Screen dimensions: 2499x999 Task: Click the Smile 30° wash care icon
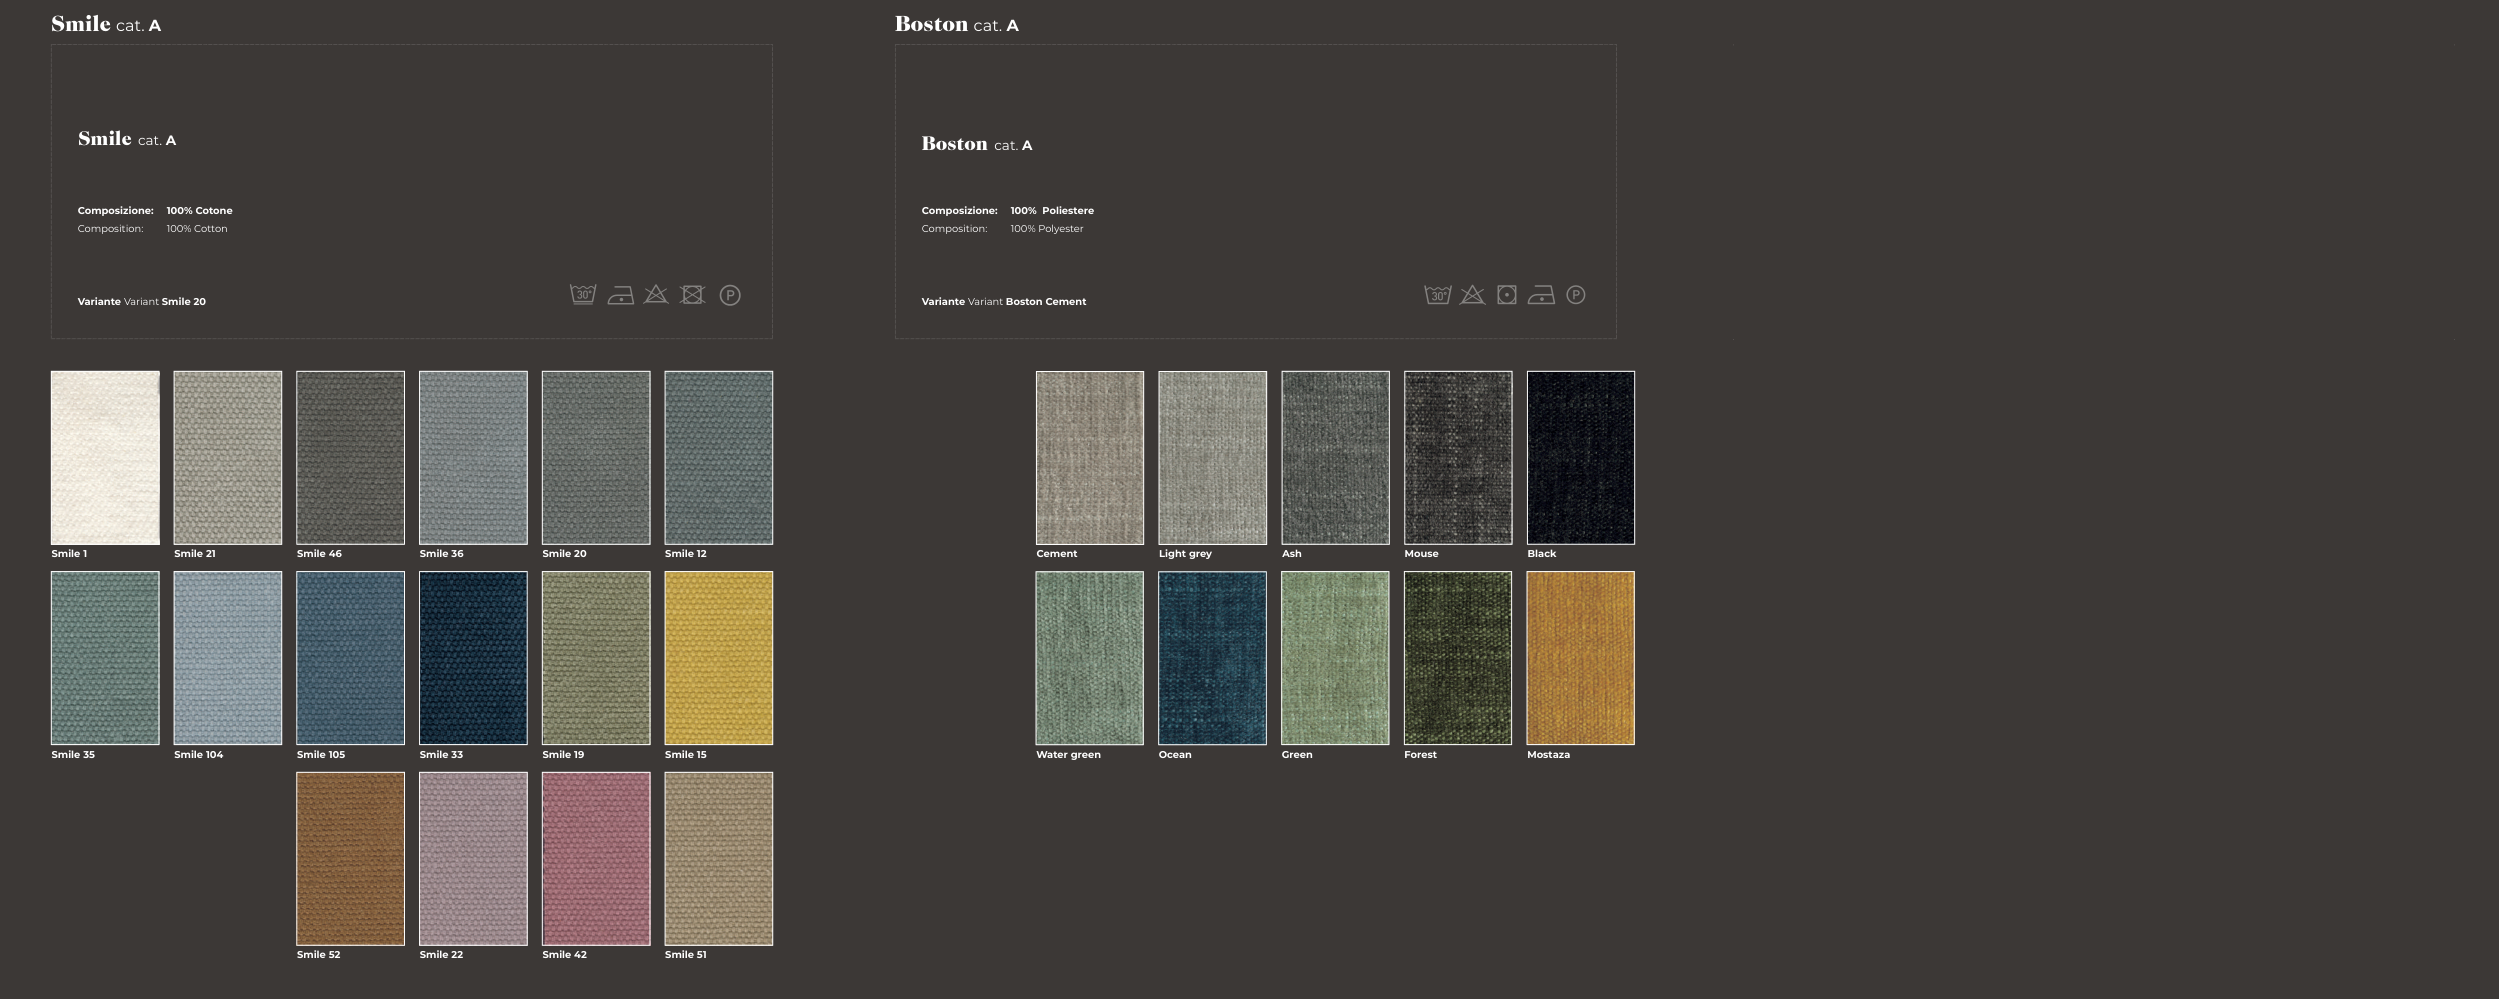click(583, 295)
